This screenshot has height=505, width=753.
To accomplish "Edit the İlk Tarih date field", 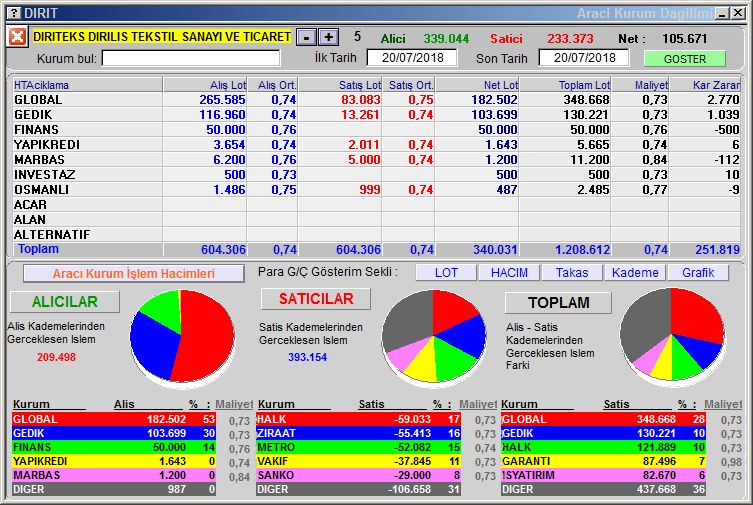I will 412,58.
